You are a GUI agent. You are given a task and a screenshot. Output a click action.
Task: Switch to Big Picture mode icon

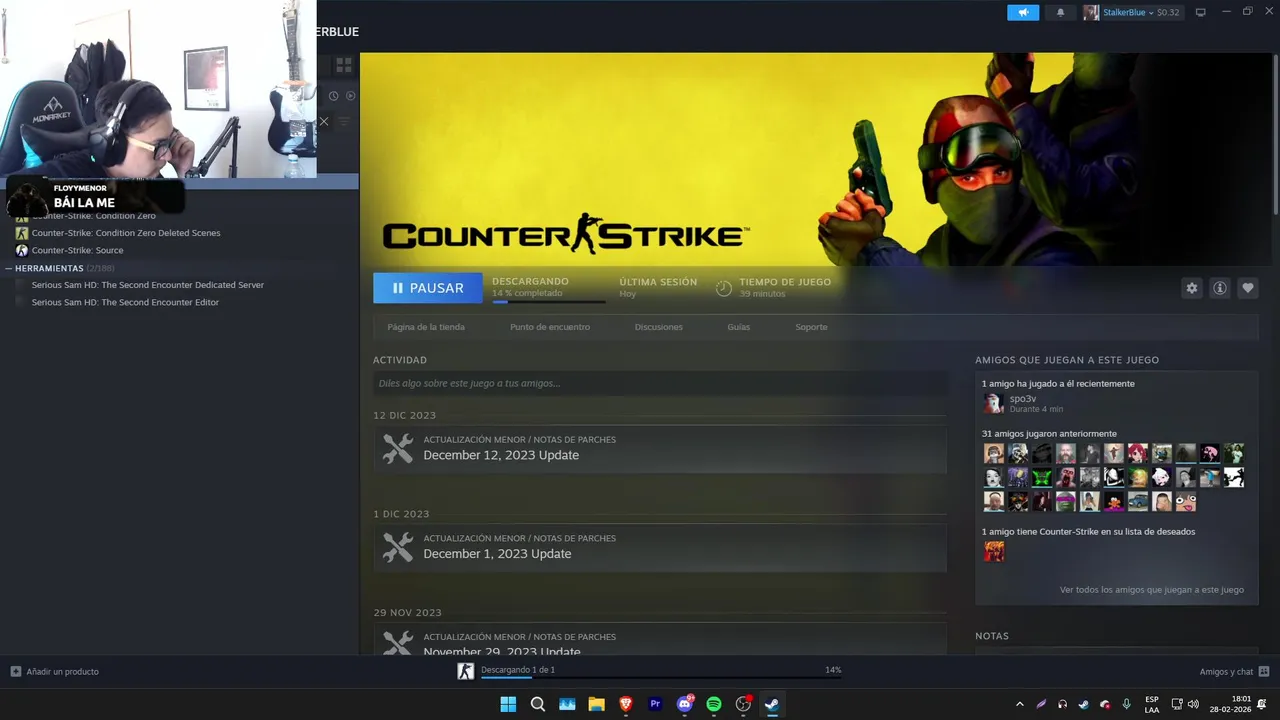1200,12
